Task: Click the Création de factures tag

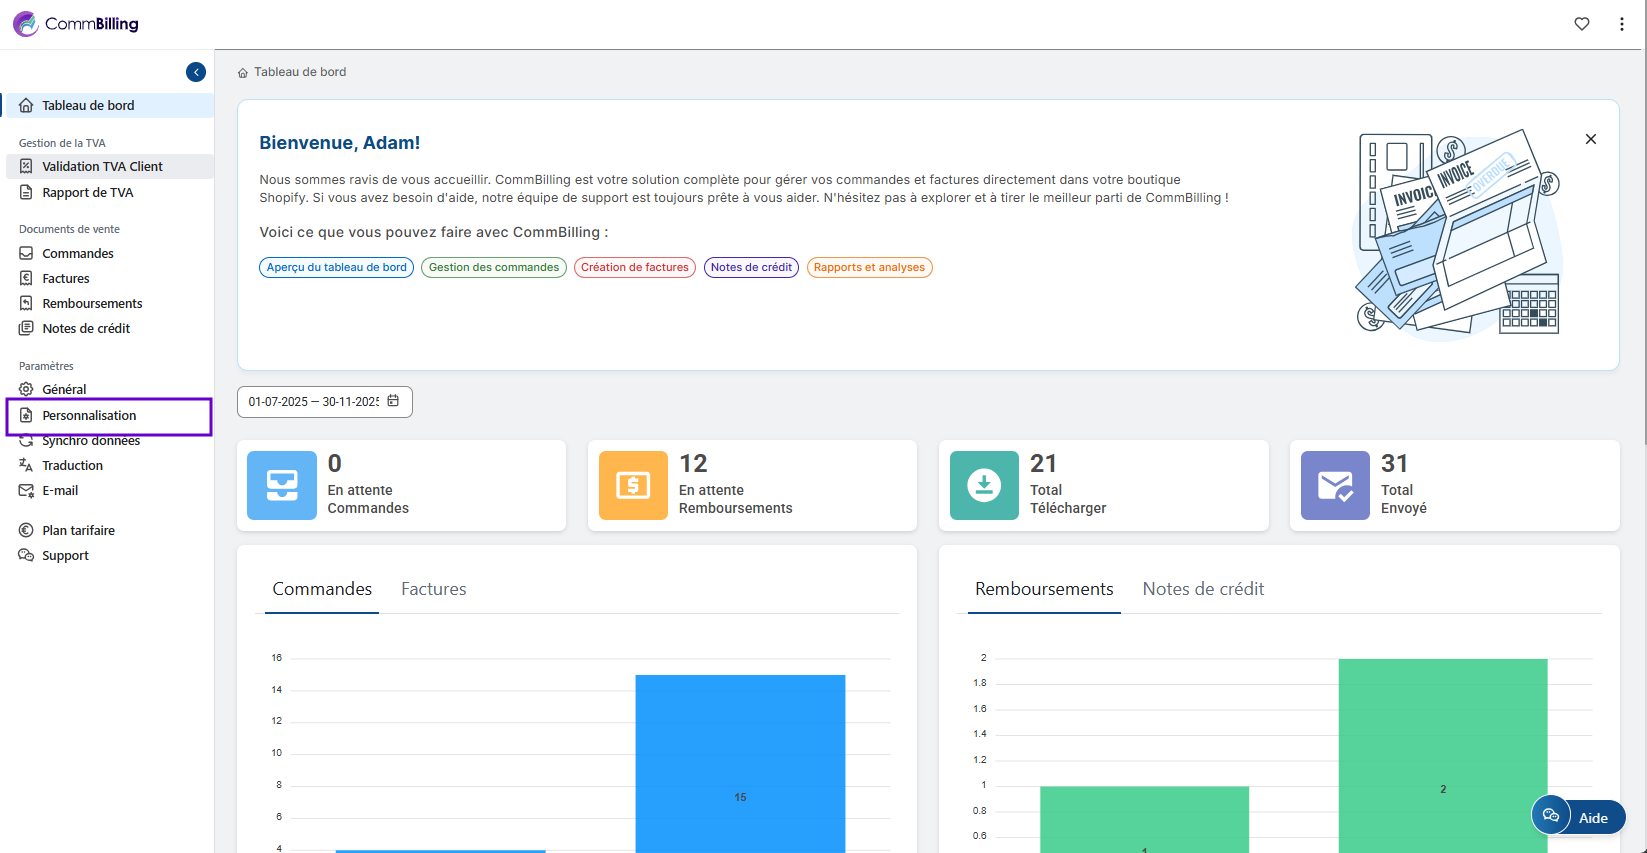Action: pos(635,267)
